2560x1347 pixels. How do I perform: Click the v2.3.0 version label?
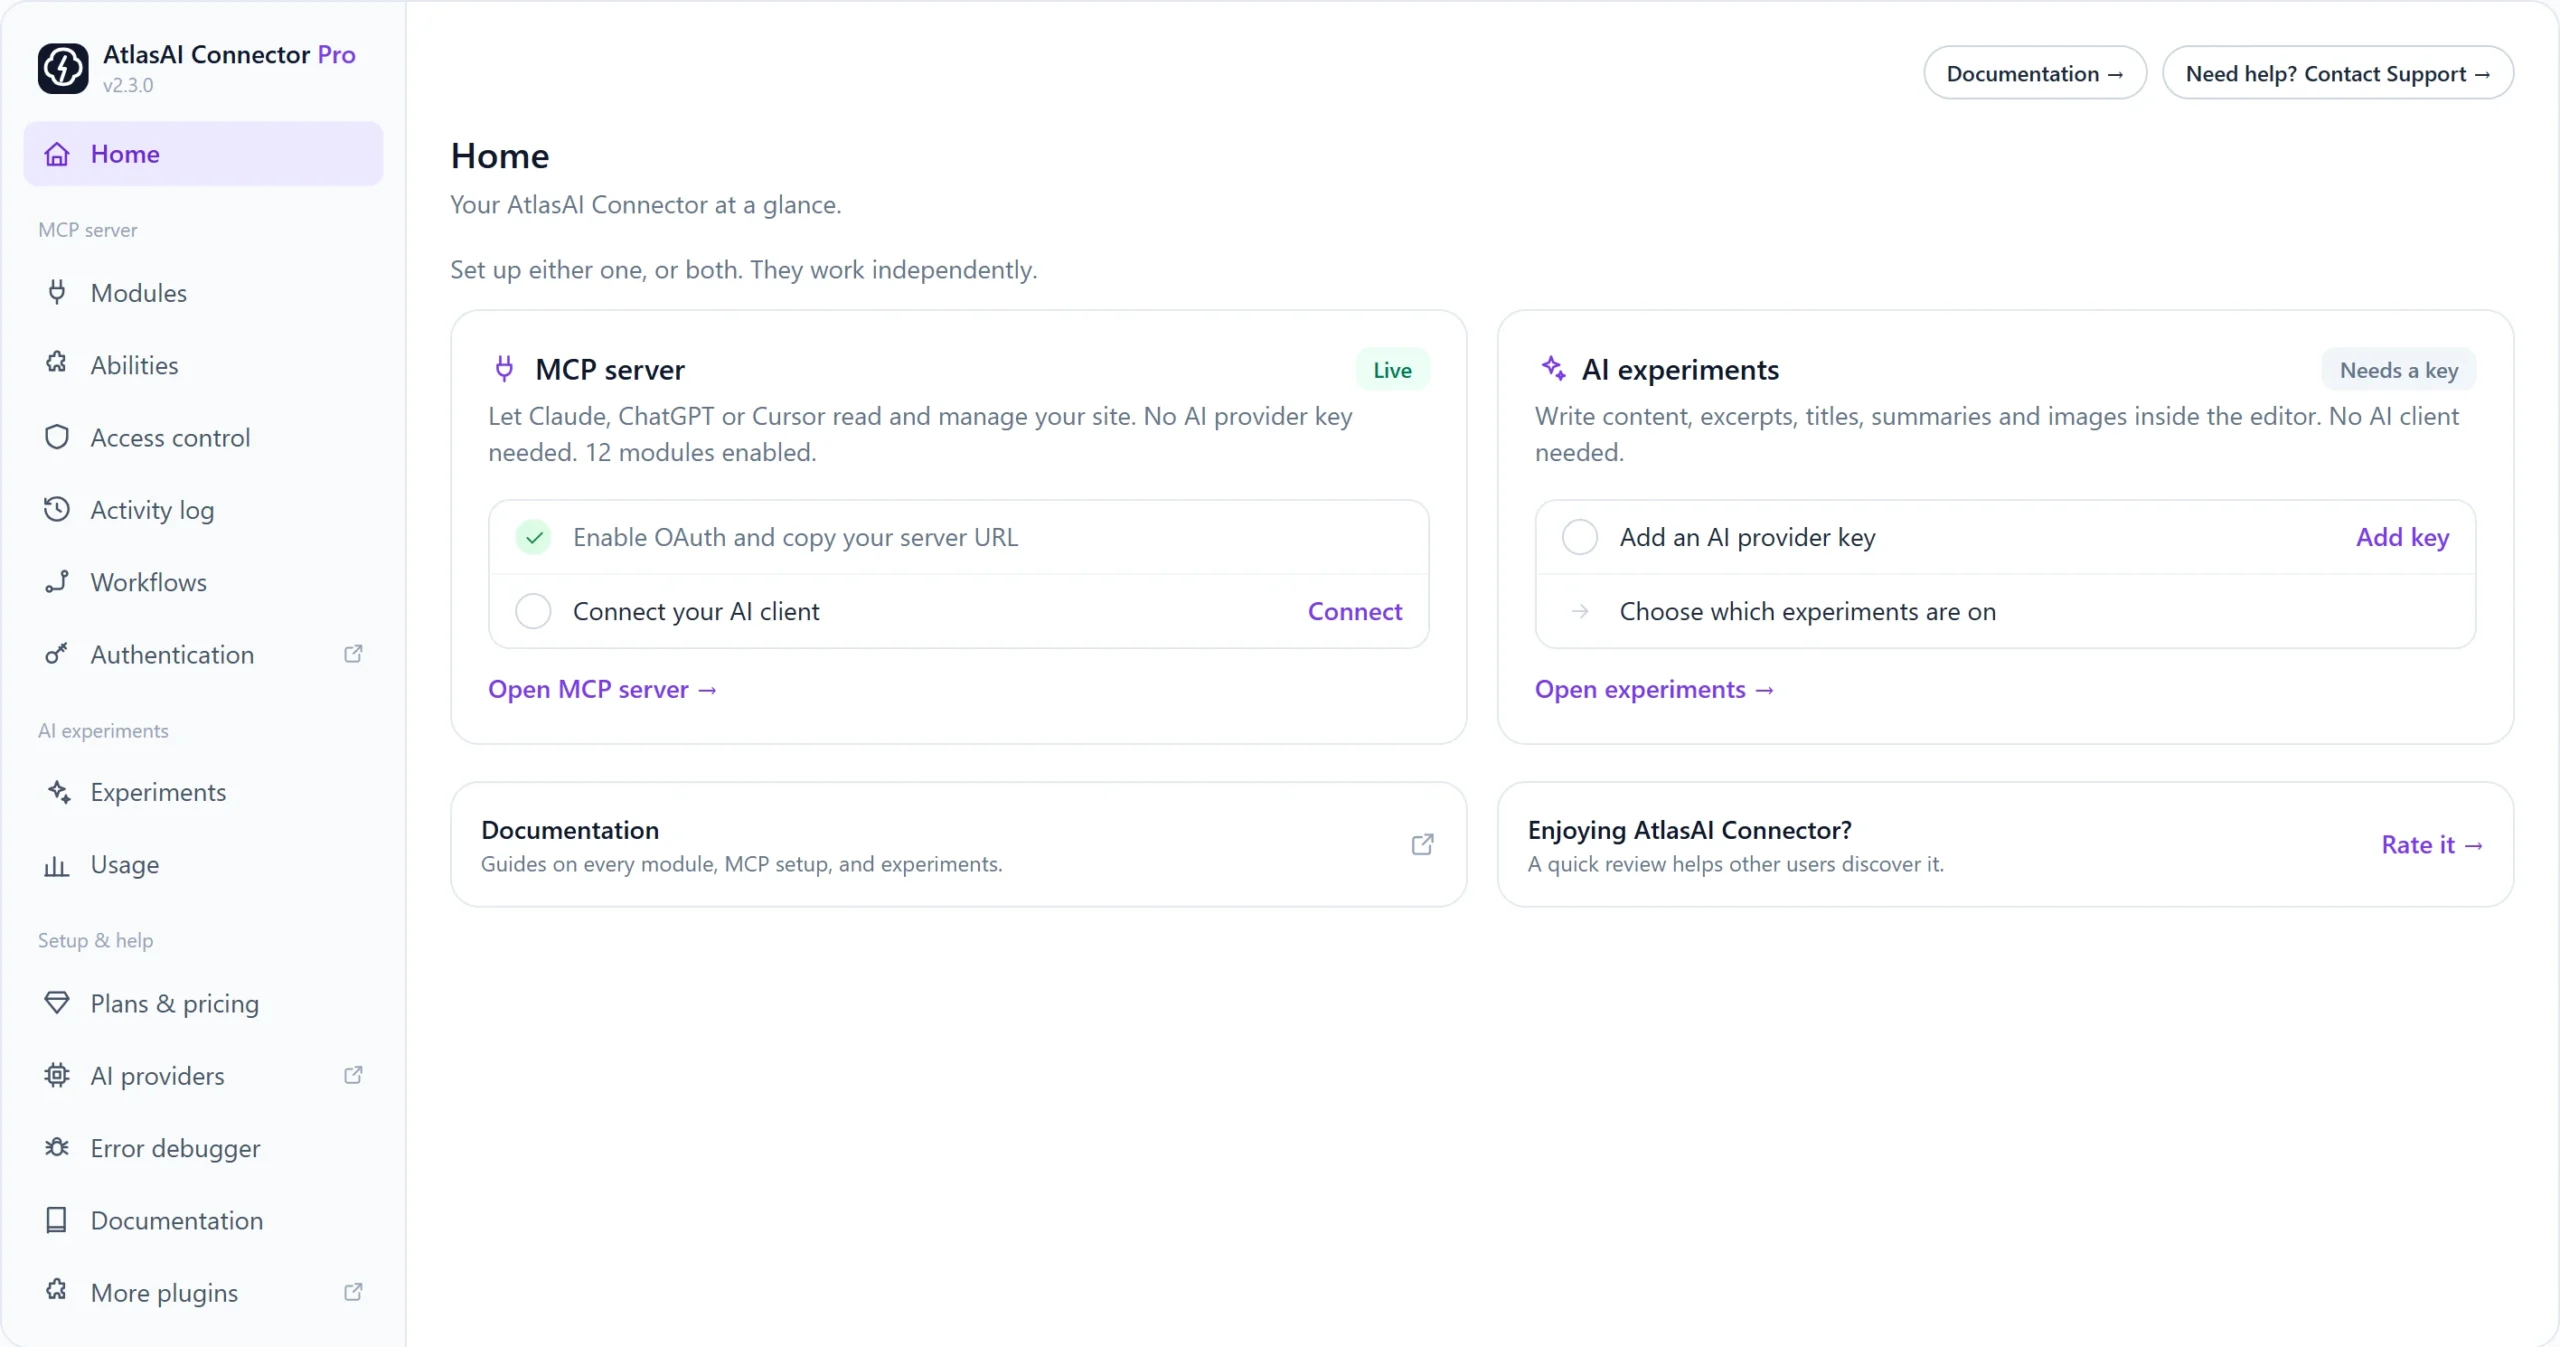(x=128, y=85)
